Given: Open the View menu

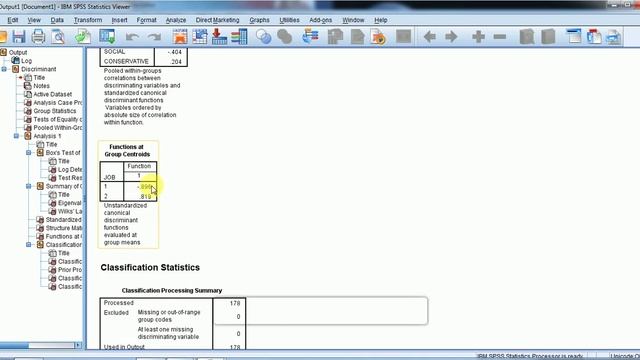Looking at the screenshot, I should coord(34,20).
